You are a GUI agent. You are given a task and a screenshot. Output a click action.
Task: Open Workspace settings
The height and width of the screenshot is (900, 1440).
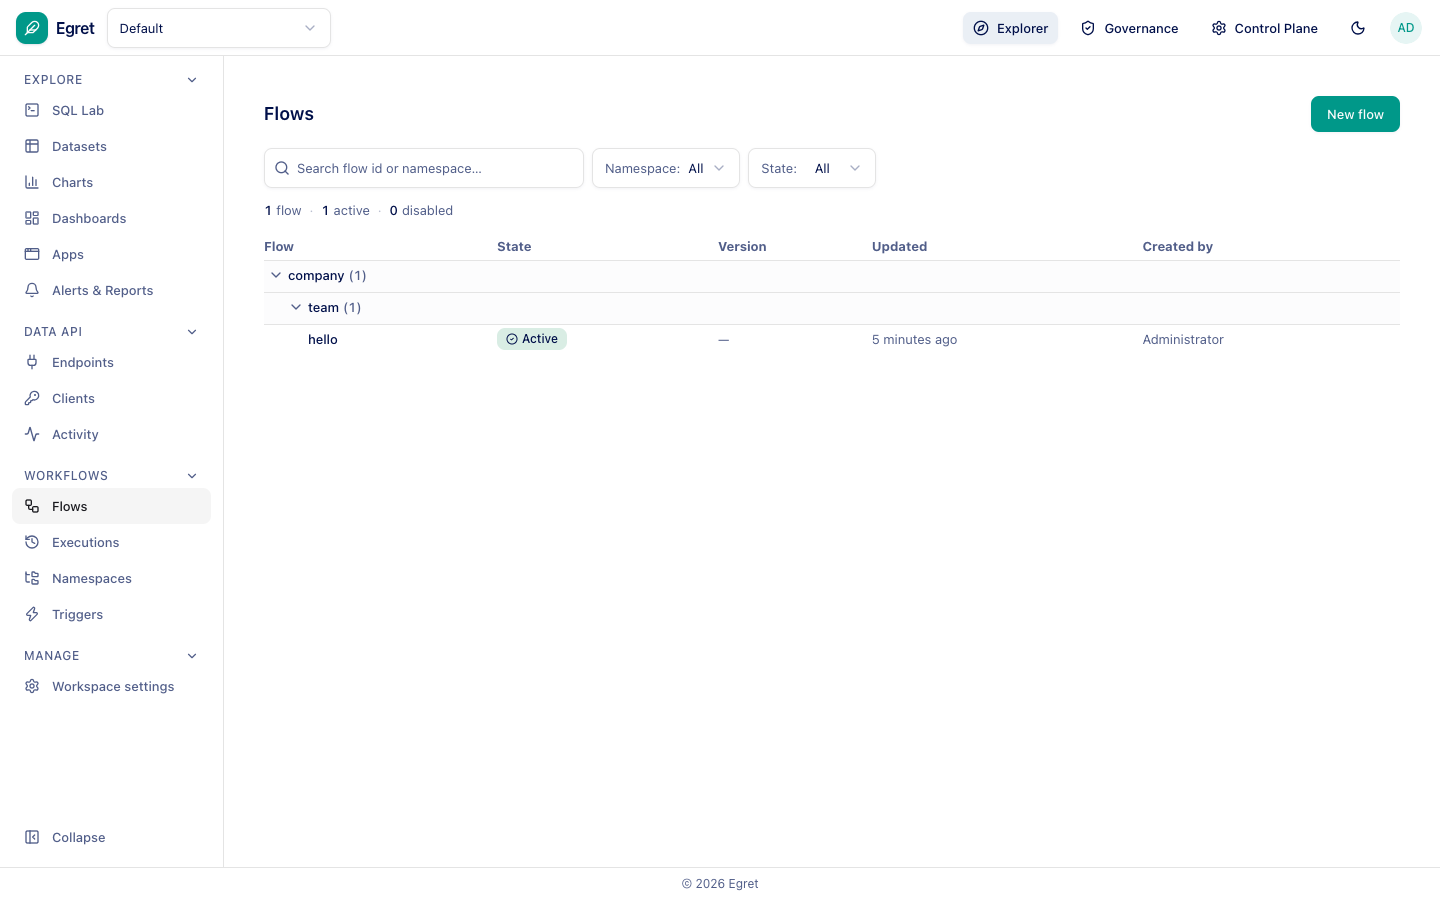tap(111, 686)
